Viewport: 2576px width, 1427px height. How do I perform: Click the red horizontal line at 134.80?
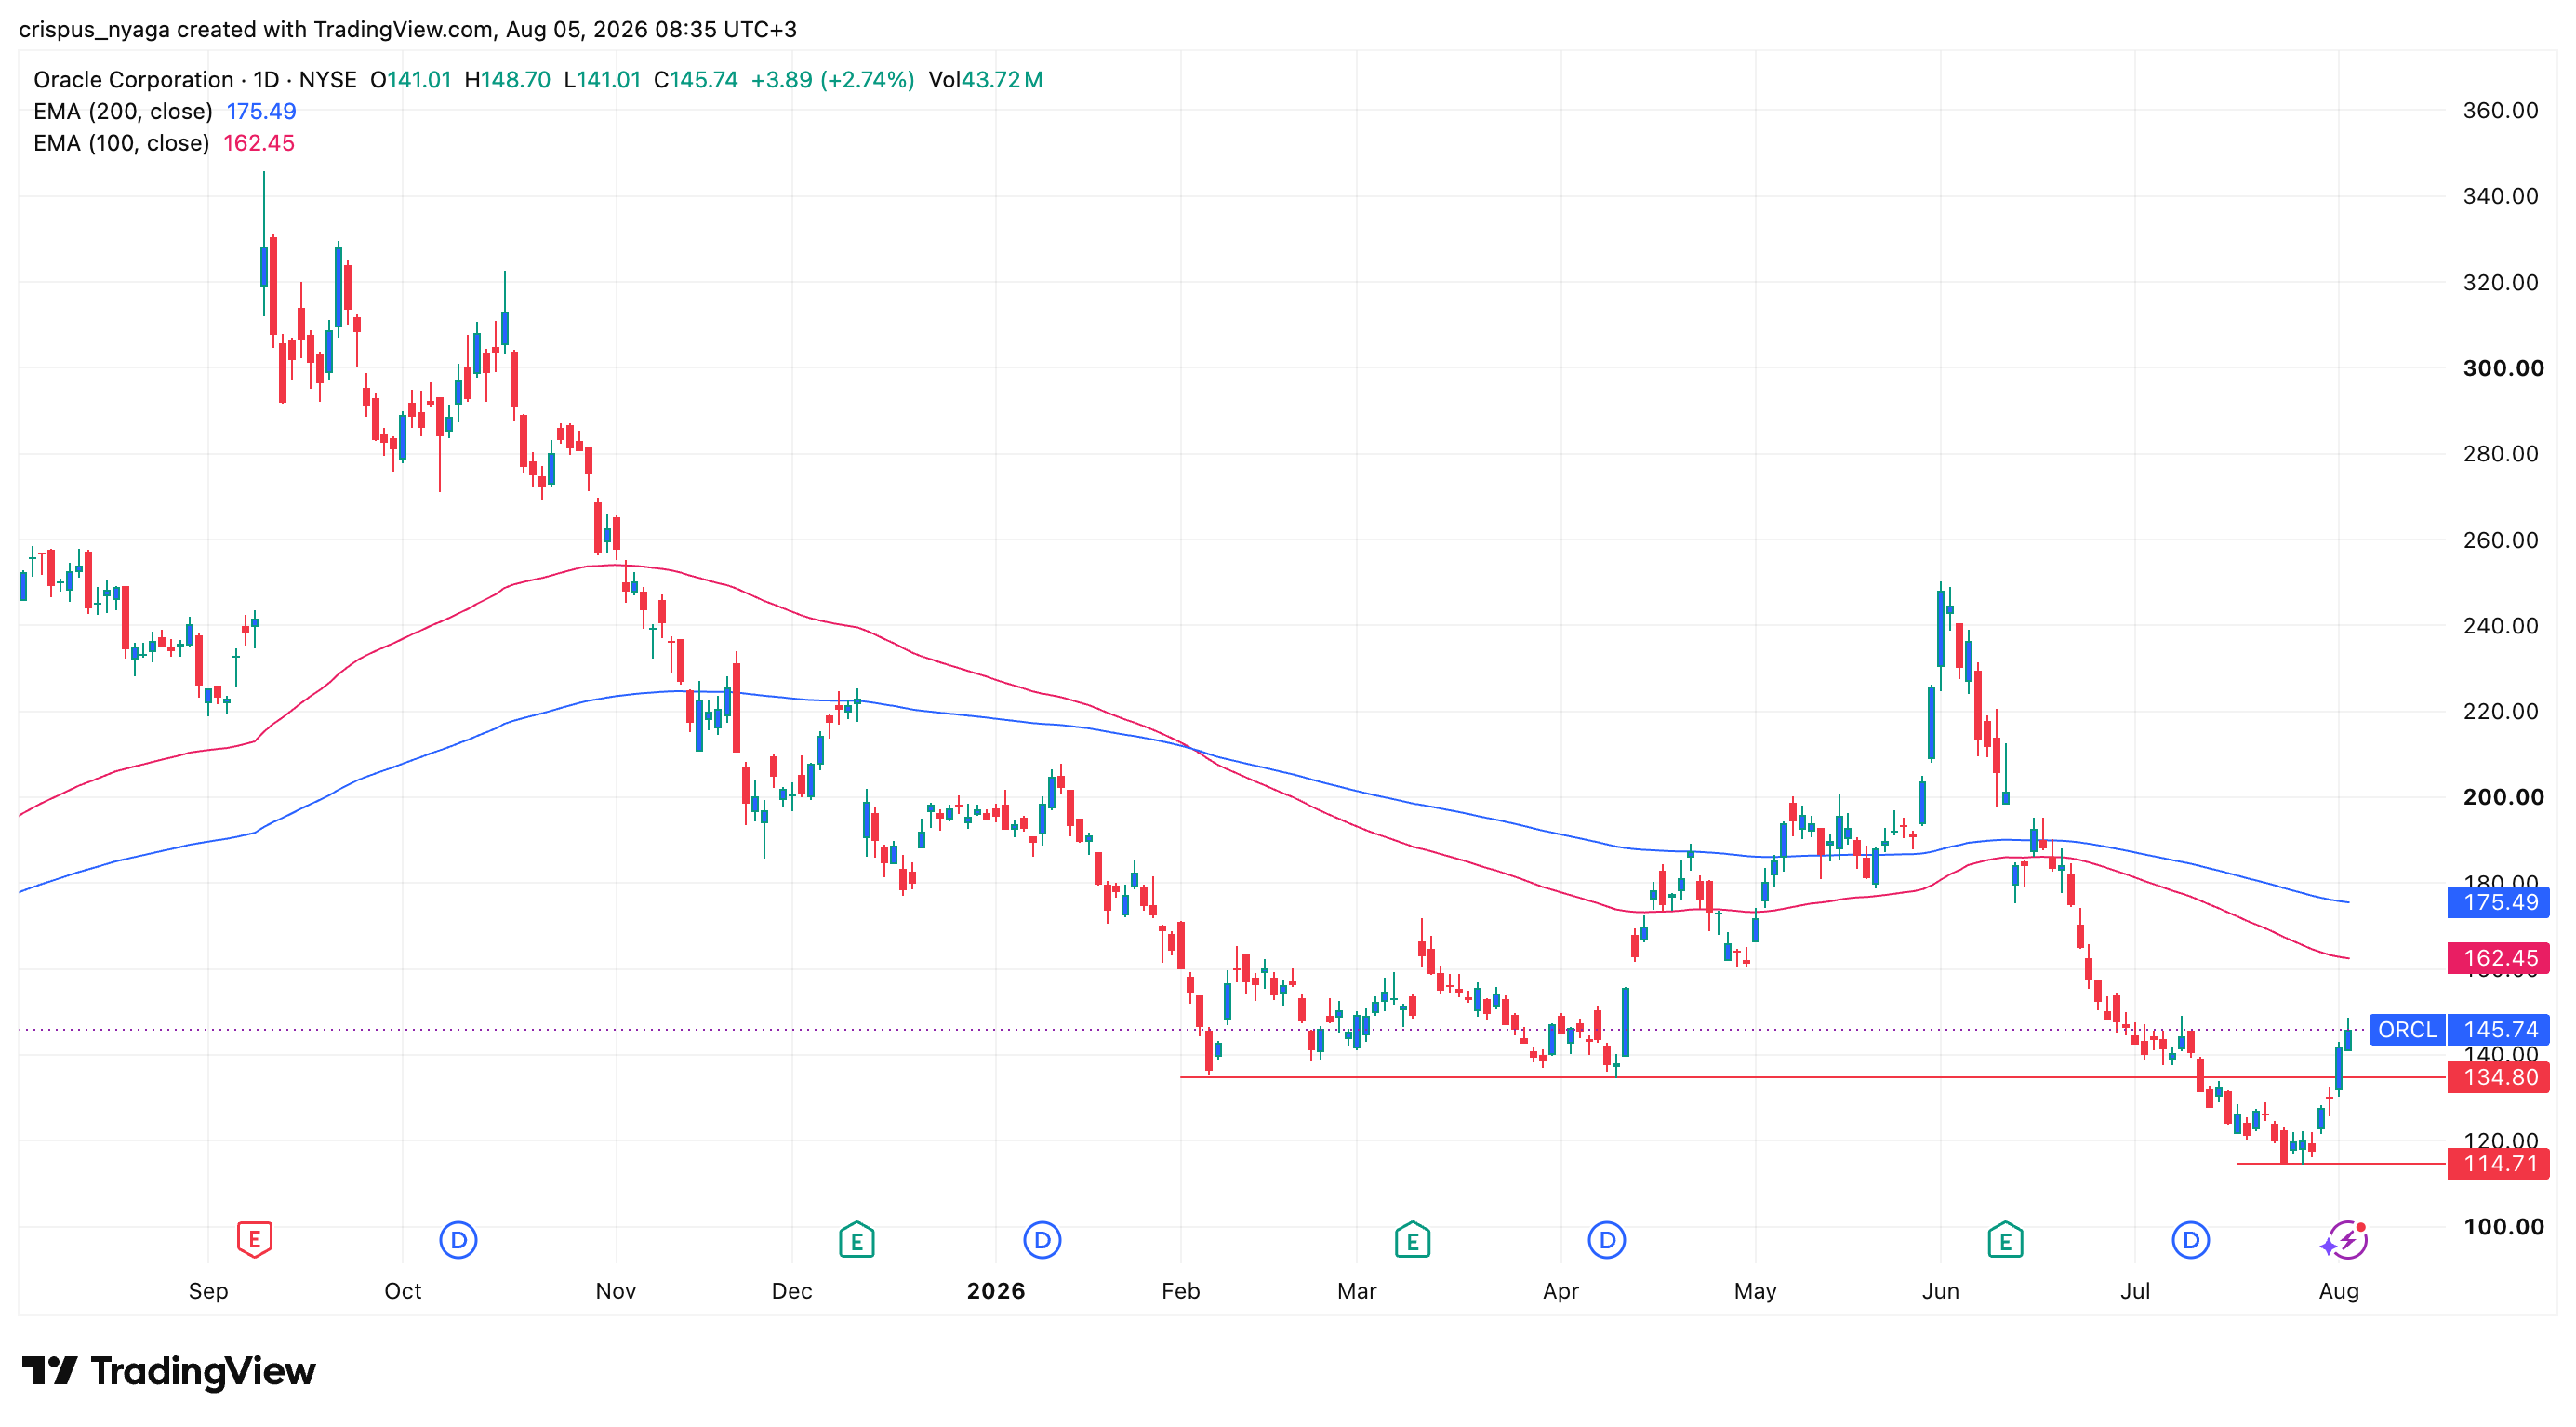click(1812, 1077)
